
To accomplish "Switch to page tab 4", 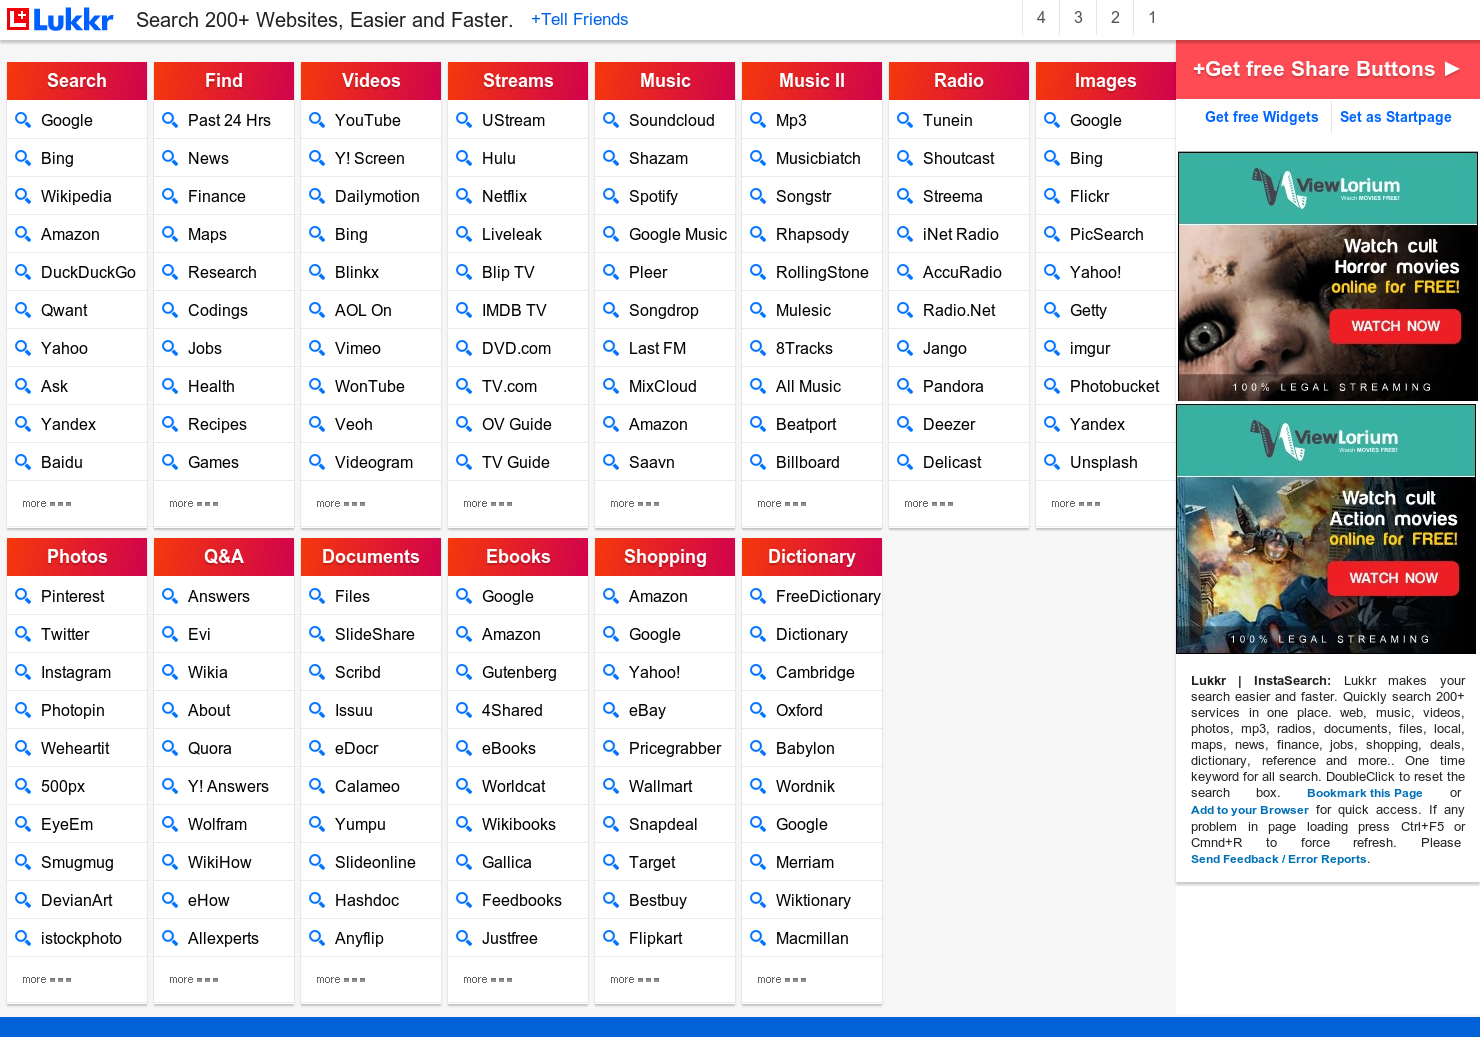I will (1041, 18).
